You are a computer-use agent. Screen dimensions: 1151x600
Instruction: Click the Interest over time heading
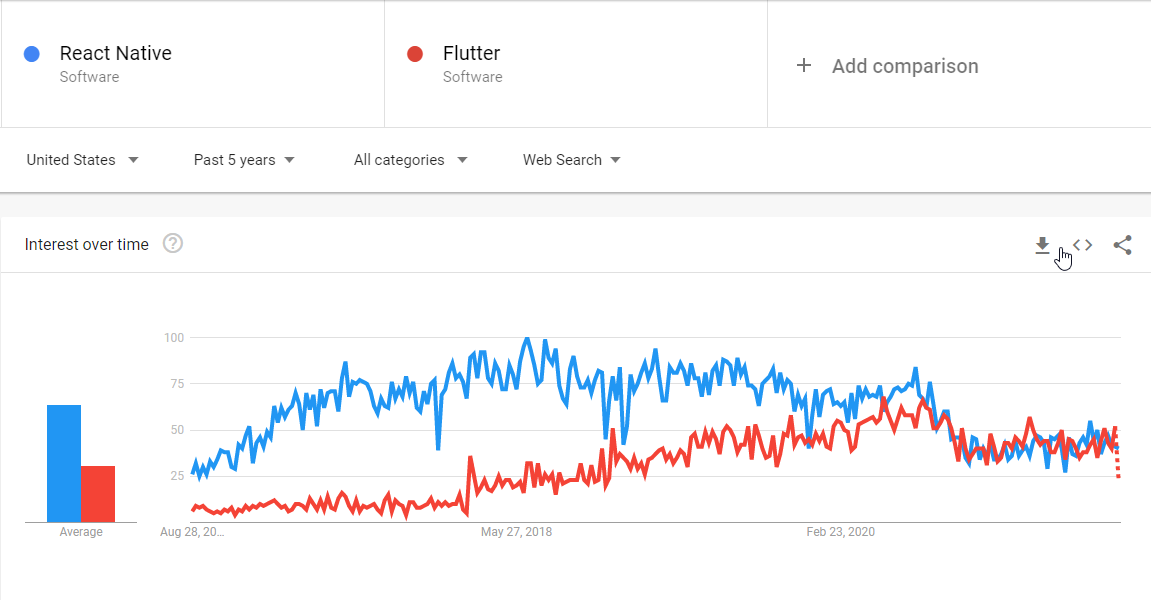[87, 245]
